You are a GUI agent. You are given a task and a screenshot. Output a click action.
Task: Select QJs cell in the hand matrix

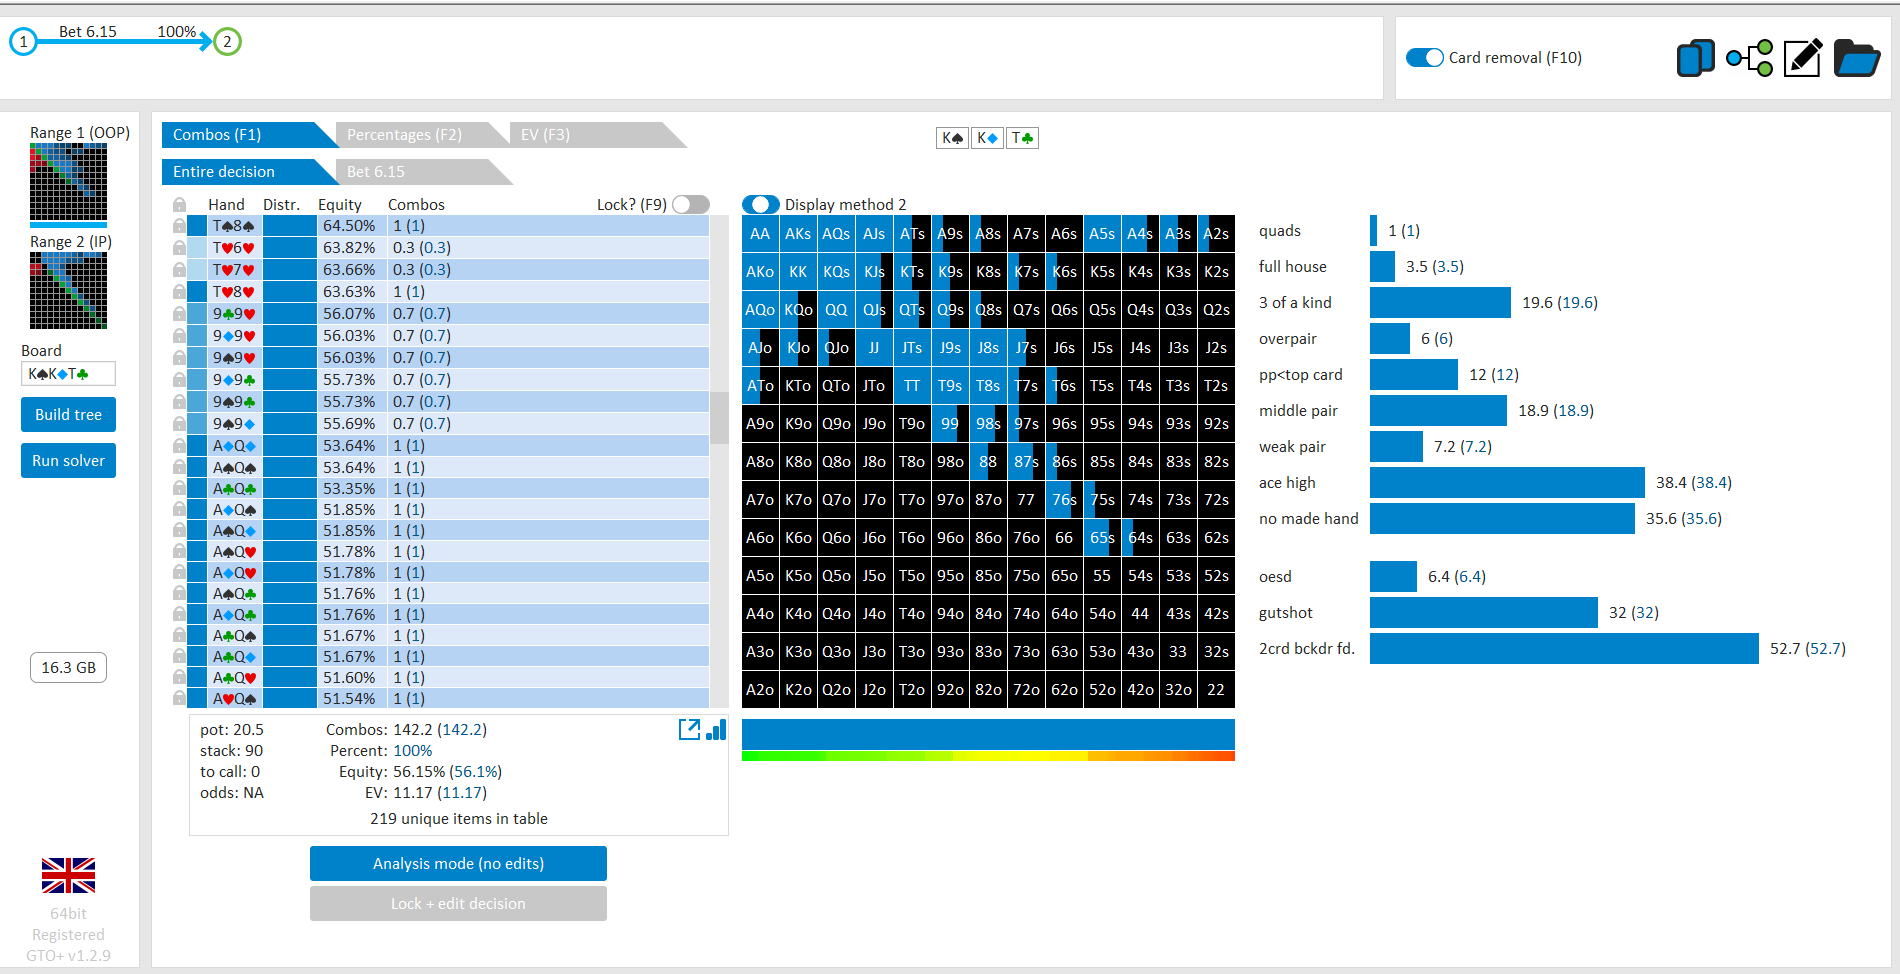click(874, 310)
